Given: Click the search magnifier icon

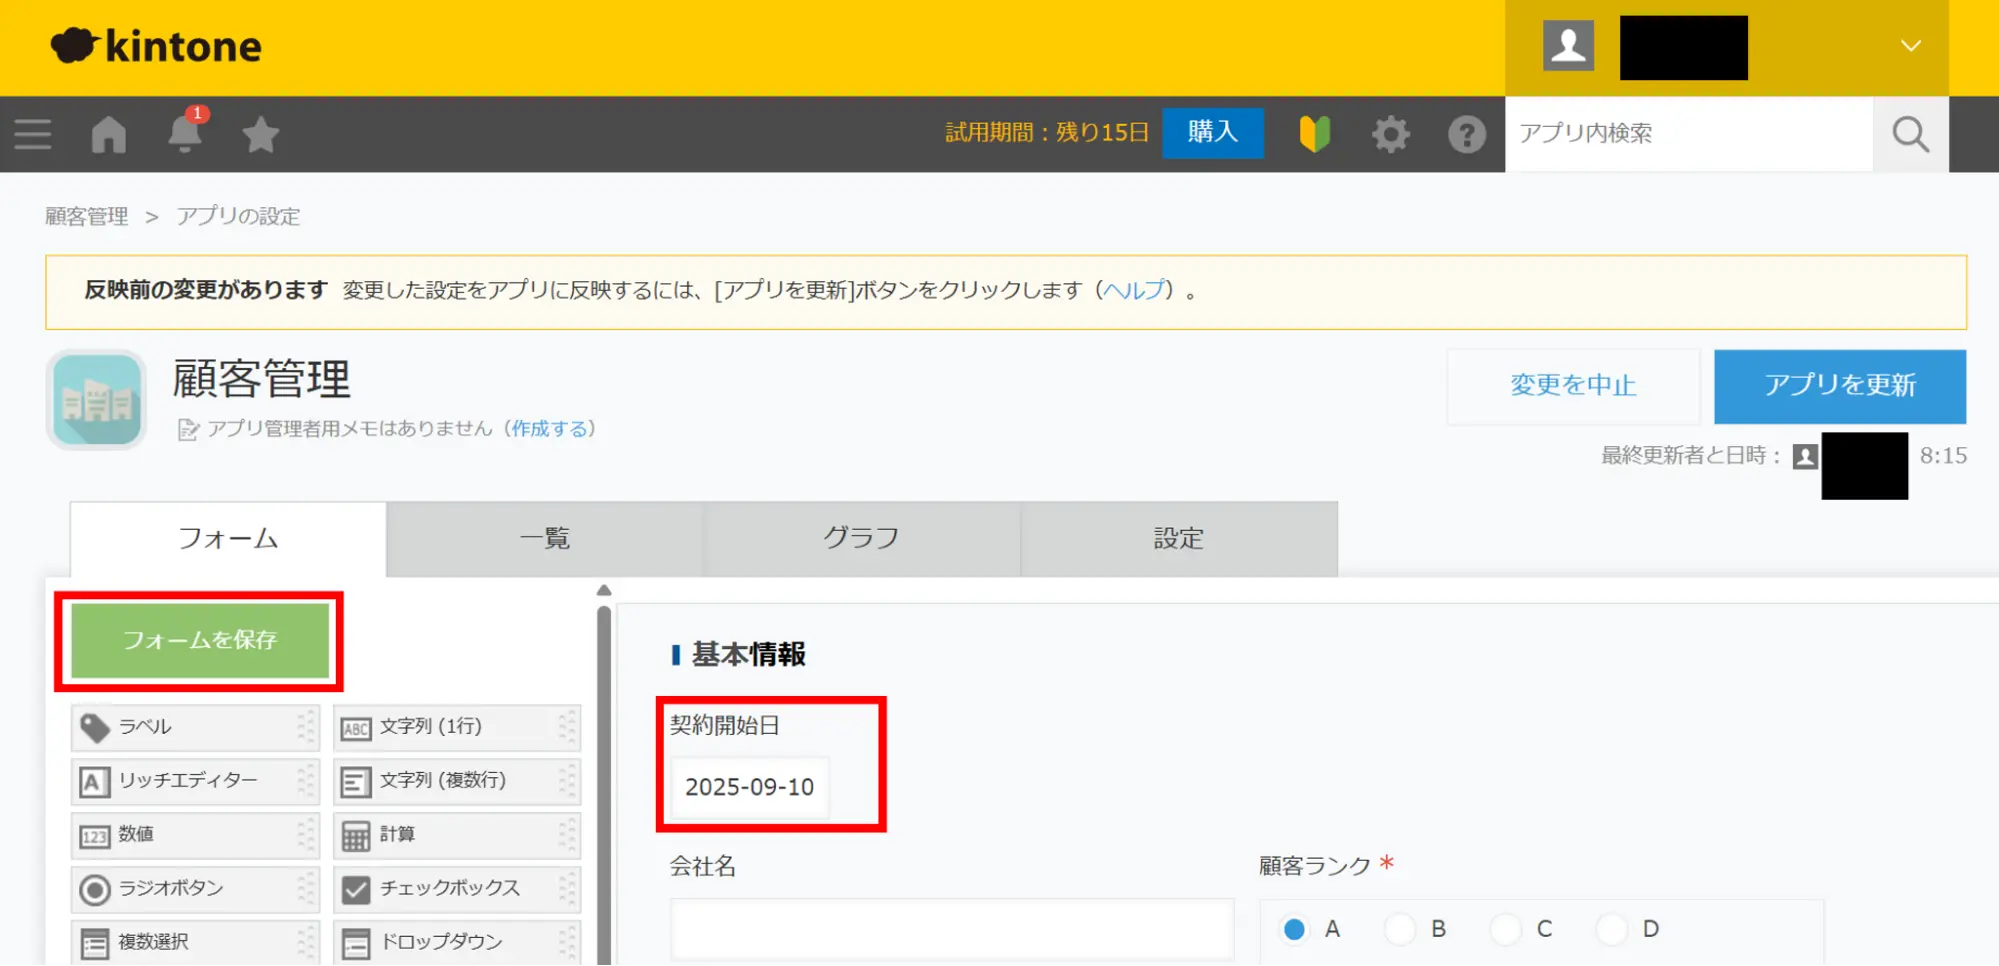Looking at the screenshot, I should click(x=1910, y=134).
